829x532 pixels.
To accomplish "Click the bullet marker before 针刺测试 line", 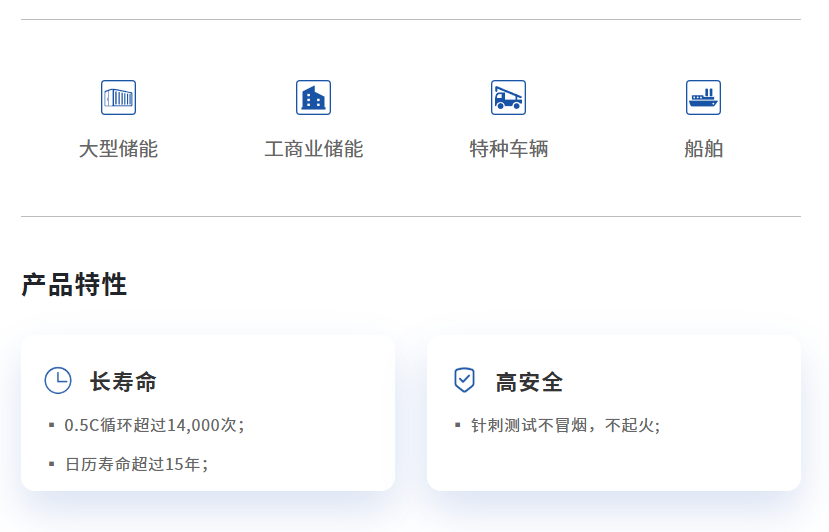I will pyautogui.click(x=457, y=425).
